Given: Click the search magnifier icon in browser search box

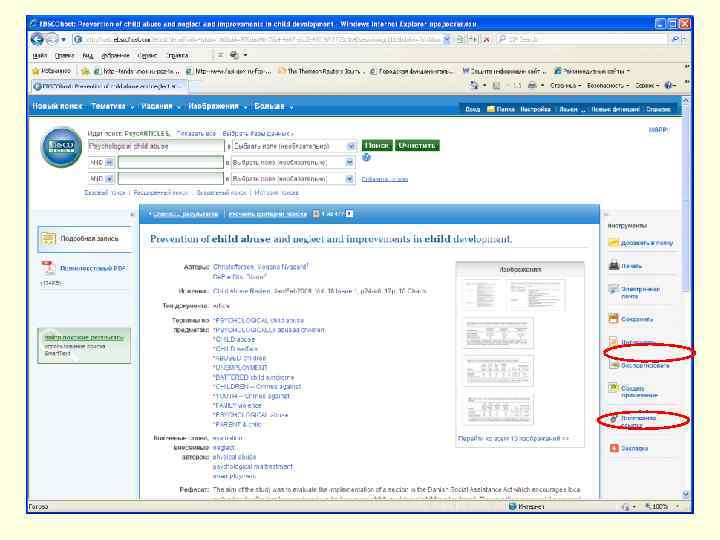Looking at the screenshot, I should [675, 39].
